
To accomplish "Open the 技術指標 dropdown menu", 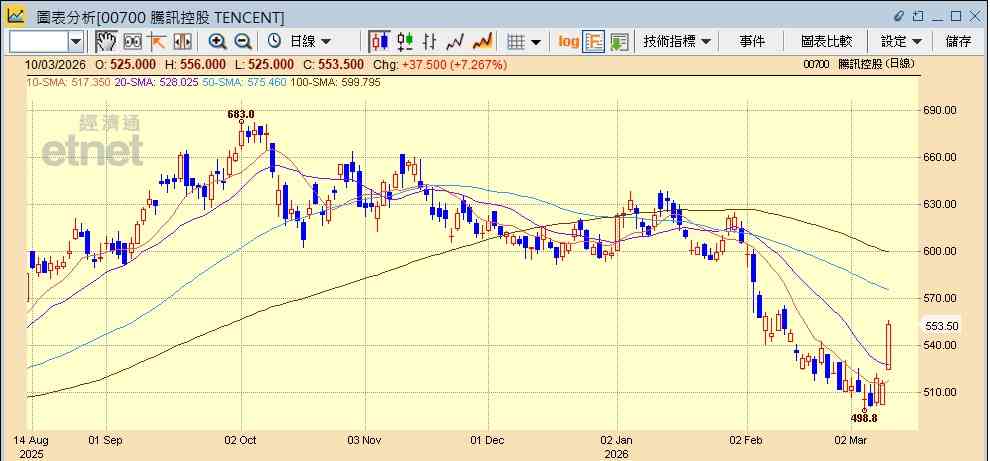I will point(677,42).
